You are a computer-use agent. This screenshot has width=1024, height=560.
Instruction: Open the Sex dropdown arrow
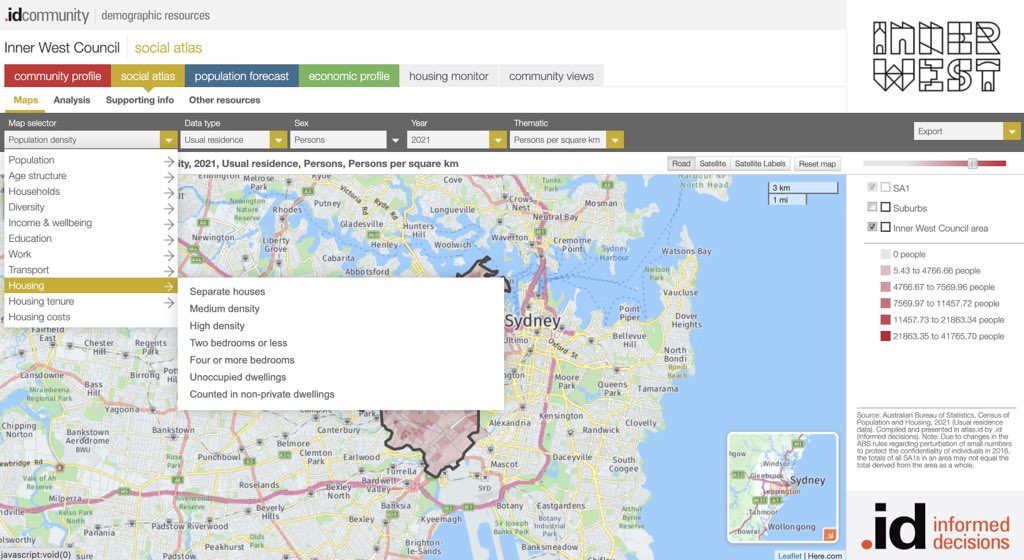tap(395, 140)
